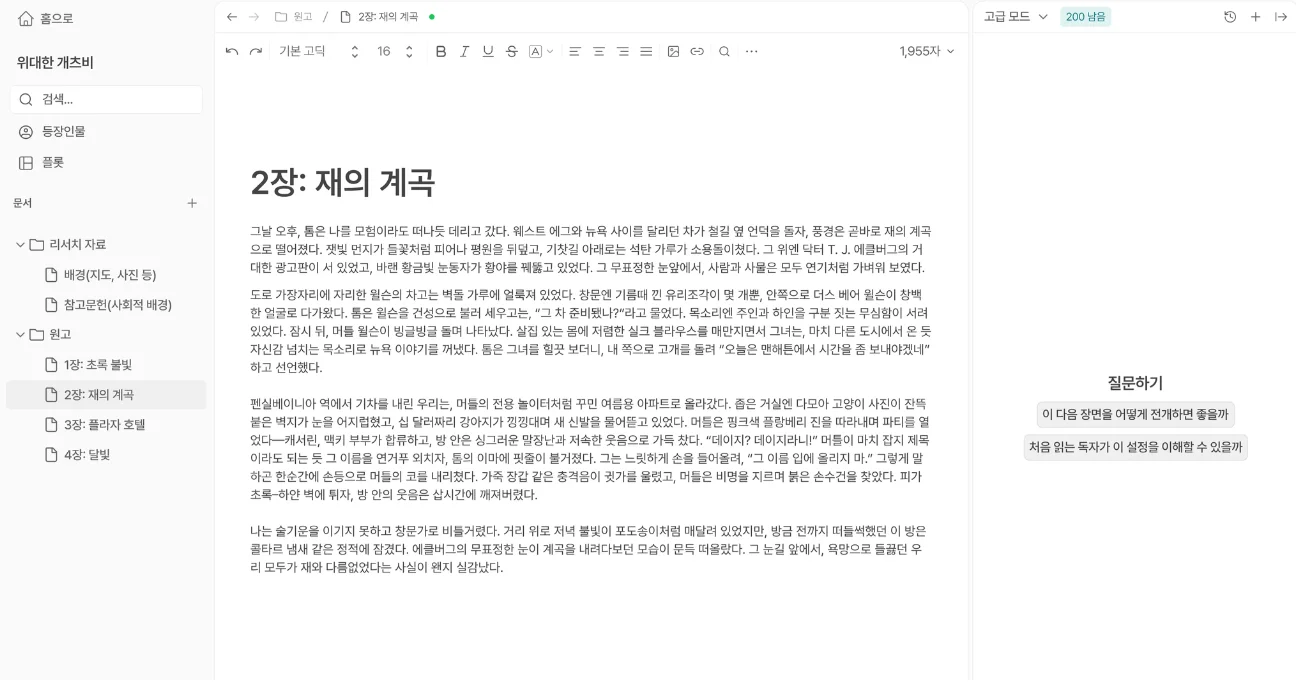Open the more options ellipsis menu
The height and width of the screenshot is (686, 1296).
752,51
